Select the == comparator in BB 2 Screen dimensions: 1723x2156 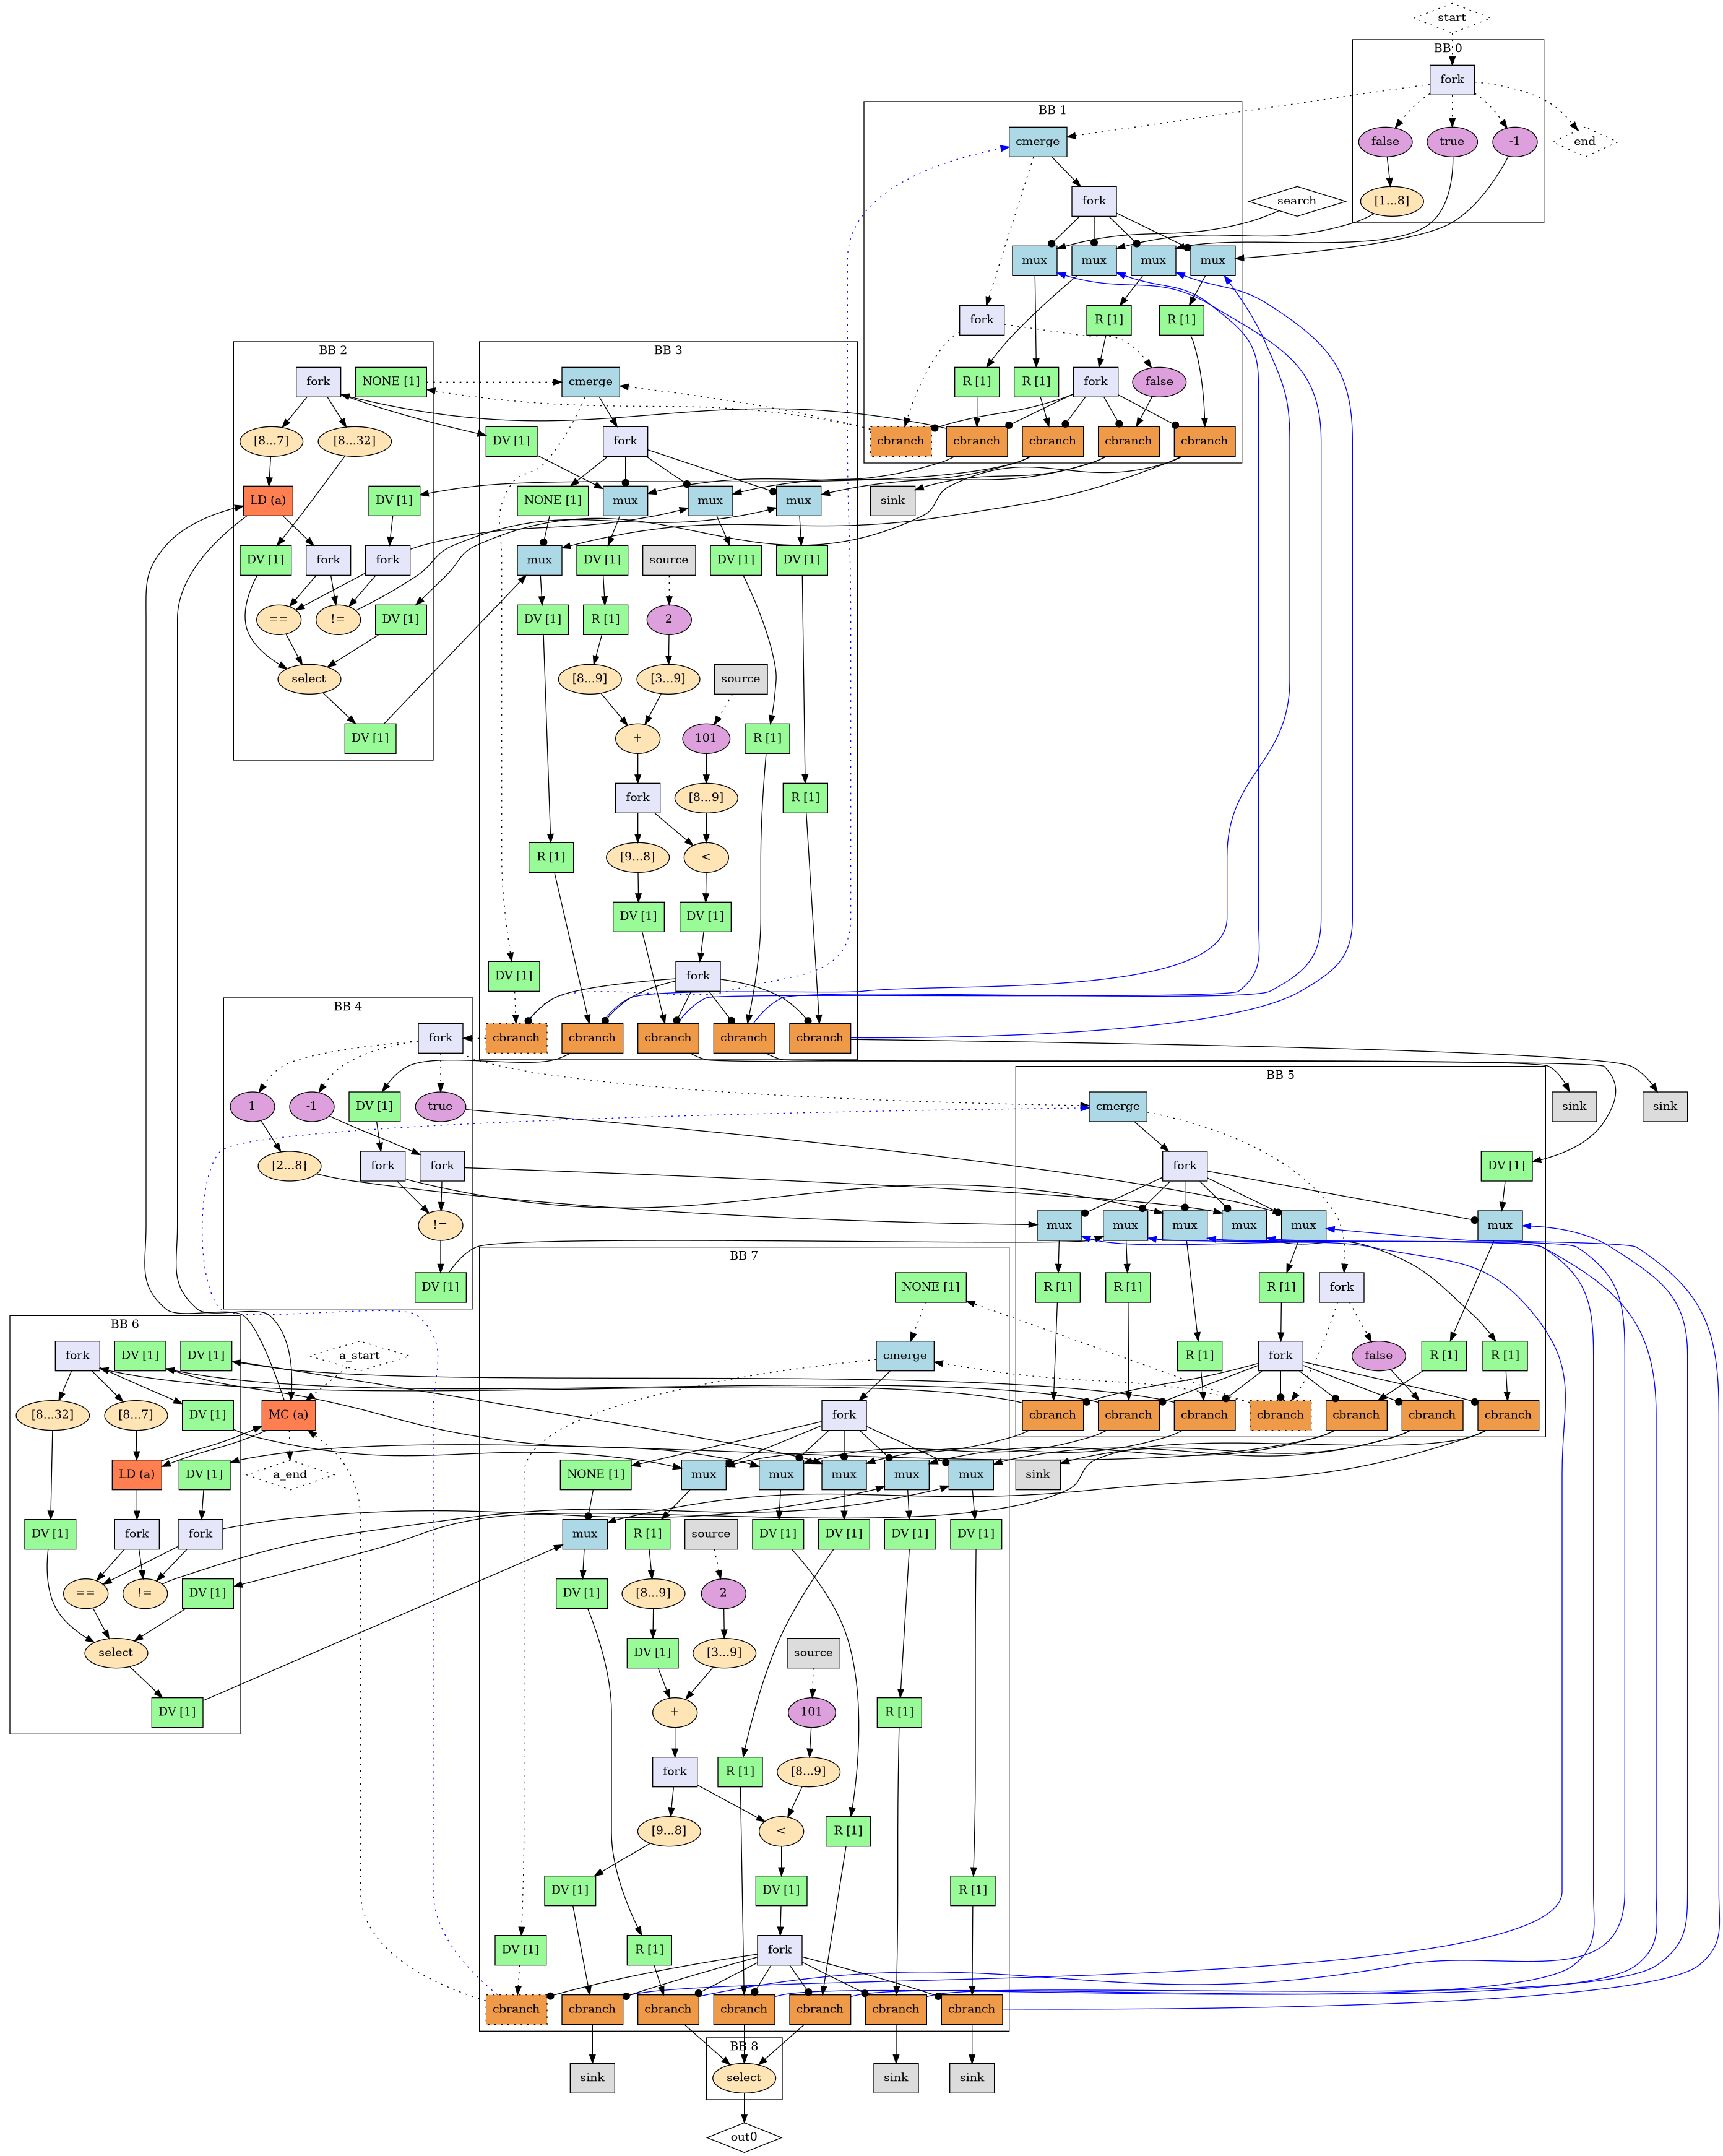(x=278, y=619)
